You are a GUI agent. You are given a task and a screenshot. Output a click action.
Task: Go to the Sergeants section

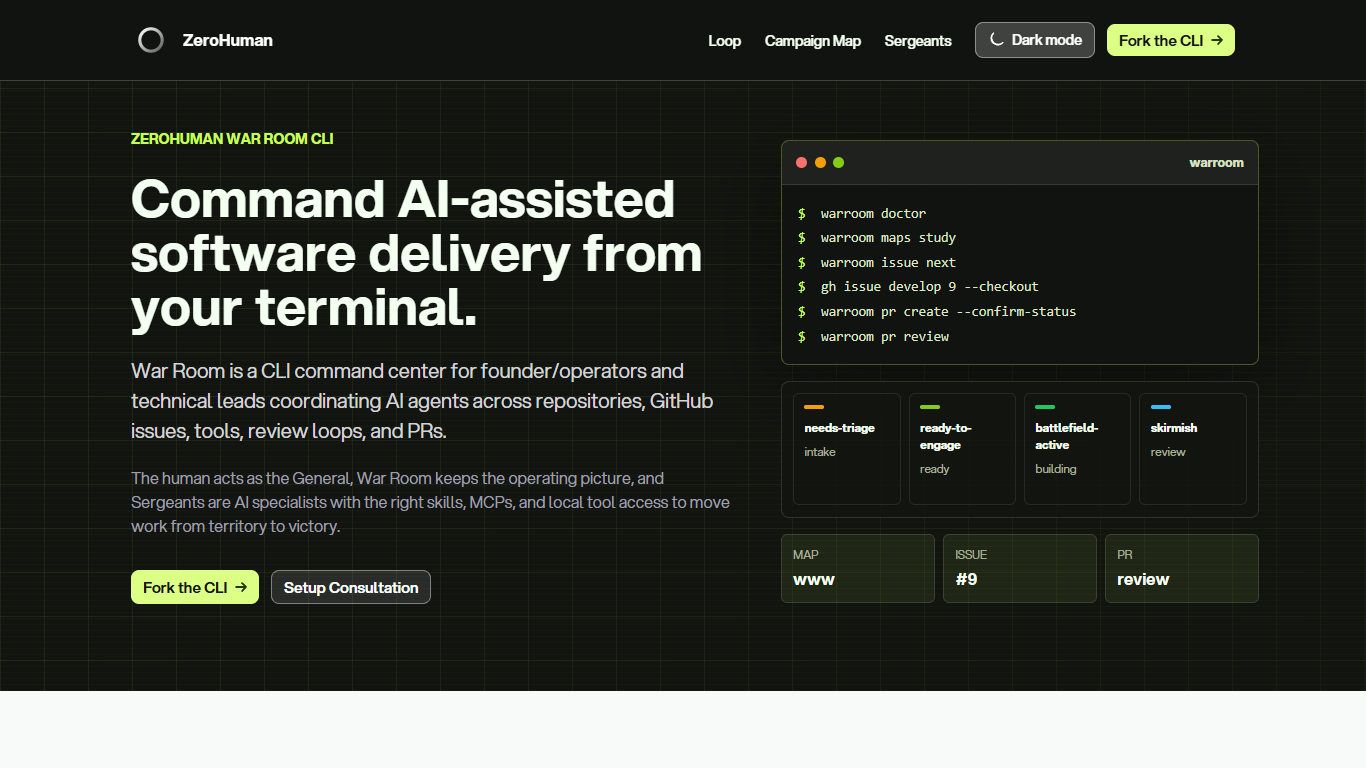pos(918,41)
